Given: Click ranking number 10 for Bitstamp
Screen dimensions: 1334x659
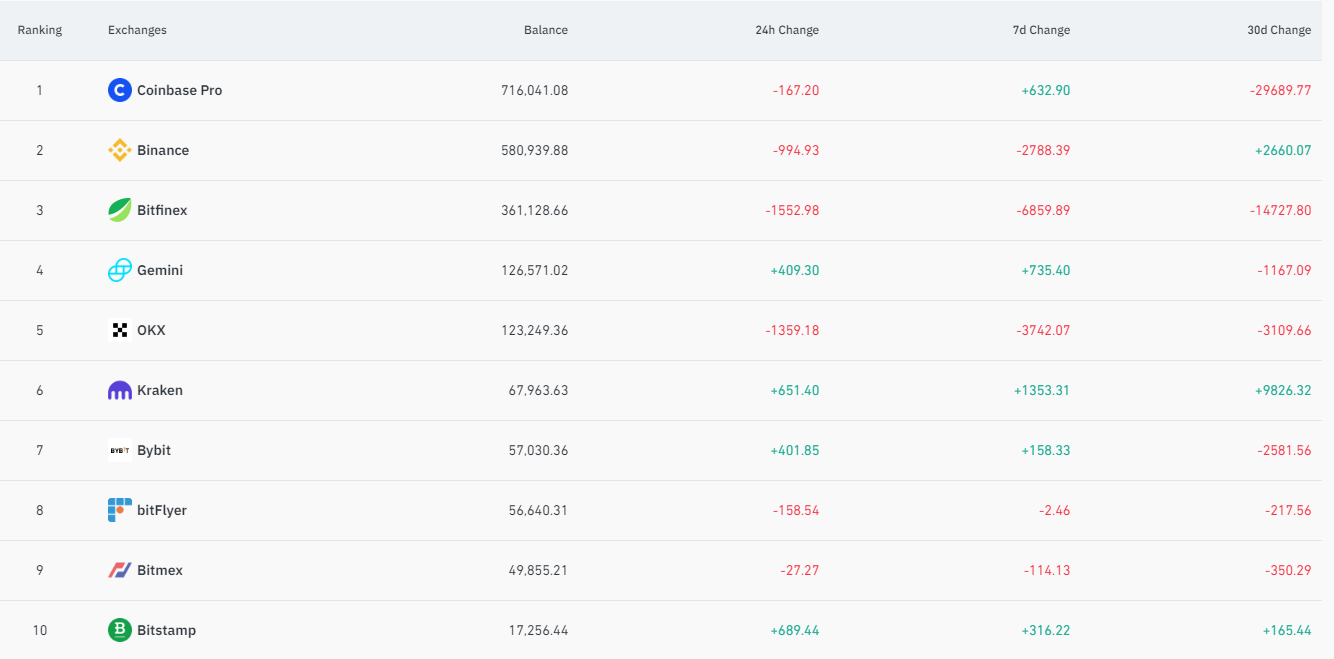Looking at the screenshot, I should (40, 630).
